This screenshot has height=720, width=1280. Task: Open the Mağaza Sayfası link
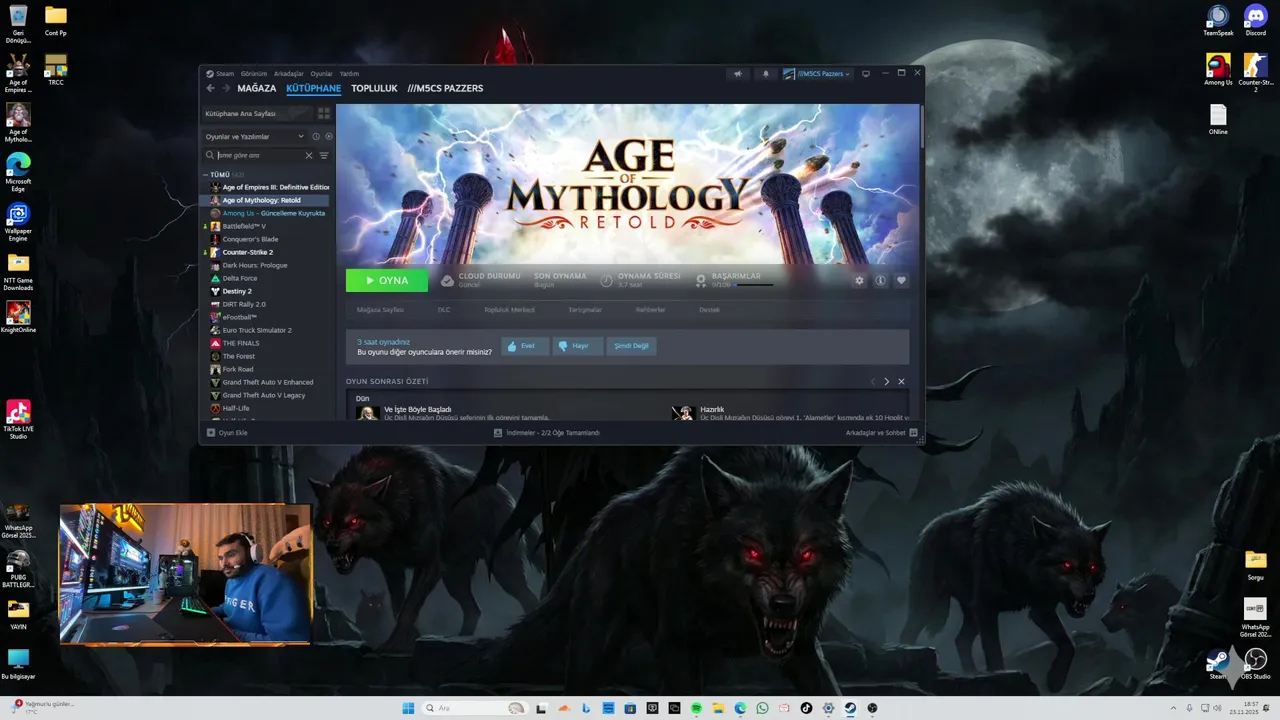tap(380, 310)
